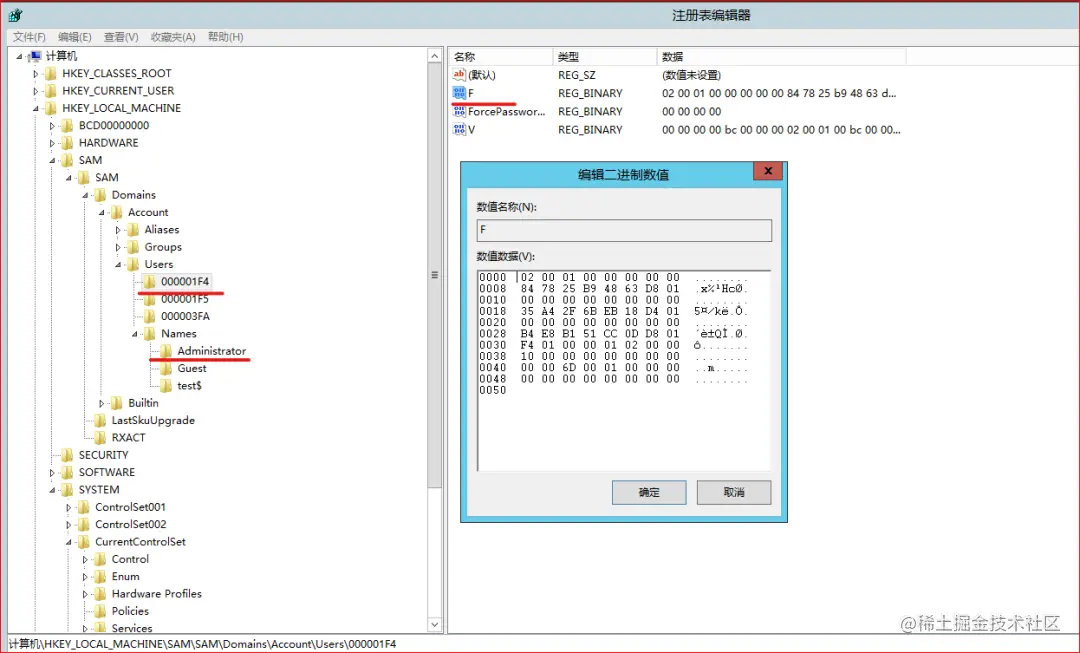Screen dimensions: 1080x653
Task: Expand the SOFTWARE tree node
Action: tap(52, 473)
